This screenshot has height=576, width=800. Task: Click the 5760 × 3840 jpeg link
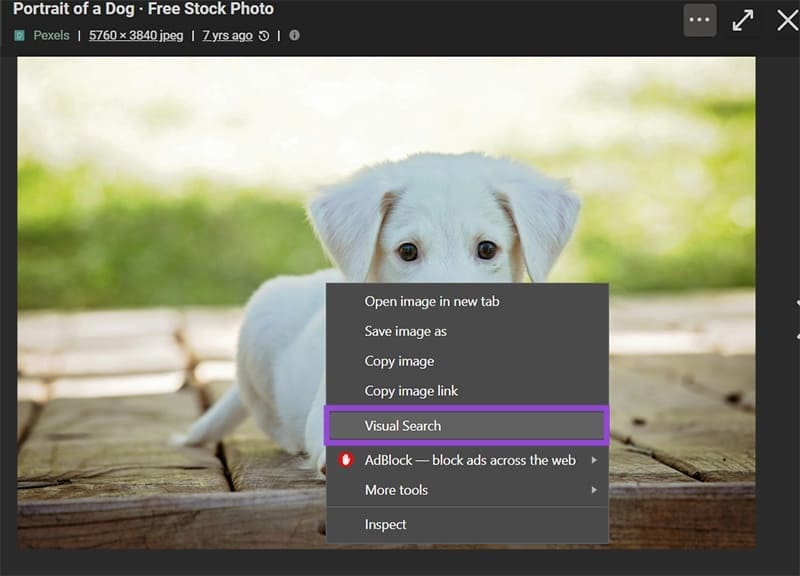135,35
